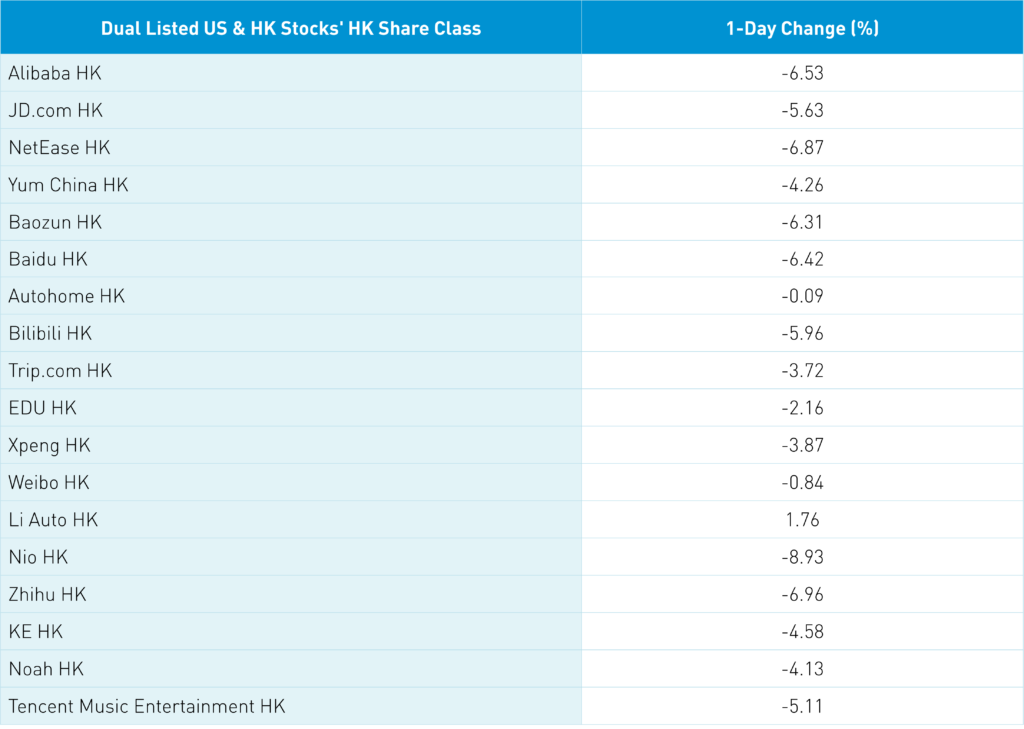Select the Baozun HK row label
Image resolution: width=1024 pixels, height=729 pixels.
pyautogui.click(x=55, y=222)
